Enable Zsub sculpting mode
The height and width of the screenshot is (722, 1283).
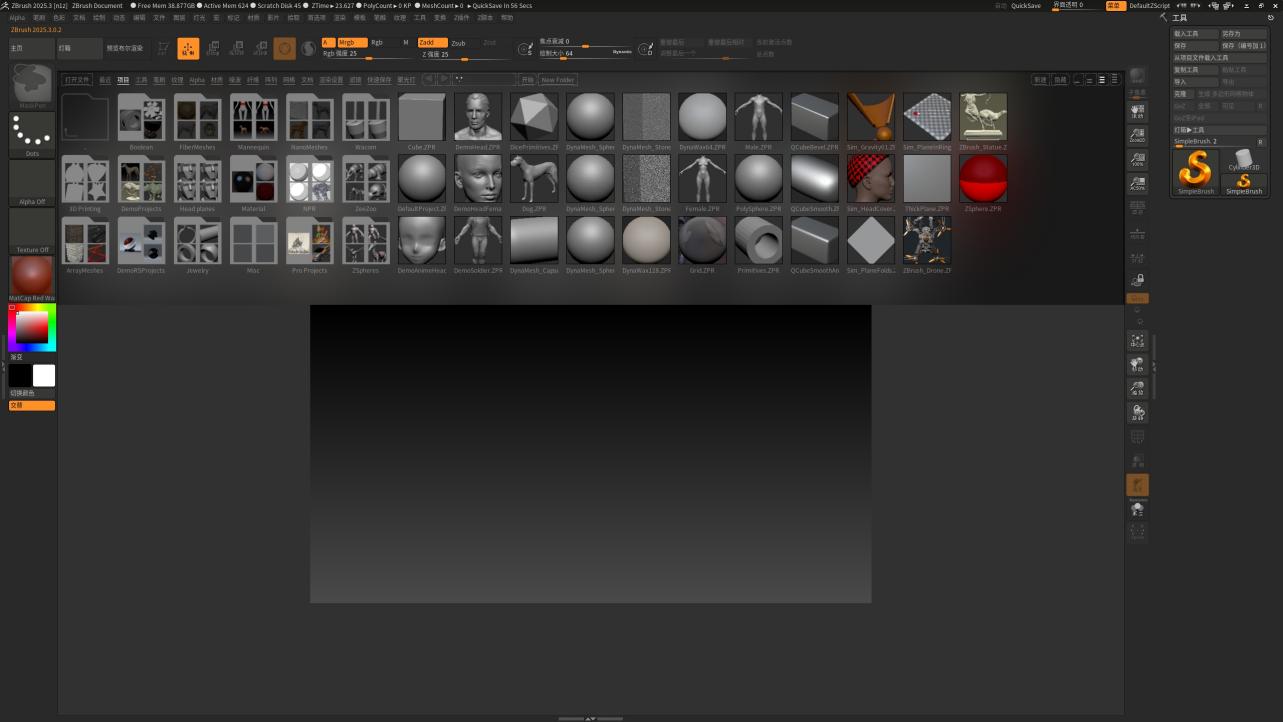459,42
